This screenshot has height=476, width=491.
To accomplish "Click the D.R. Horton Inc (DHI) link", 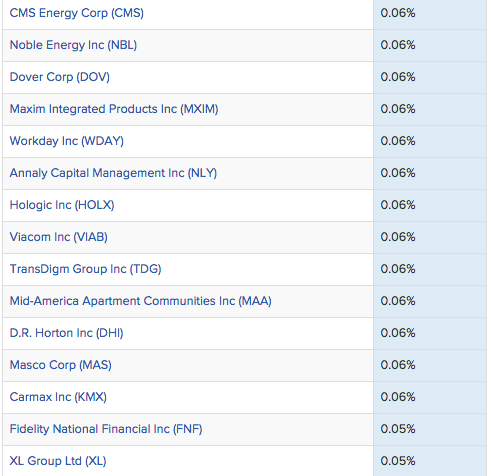I will (67, 333).
